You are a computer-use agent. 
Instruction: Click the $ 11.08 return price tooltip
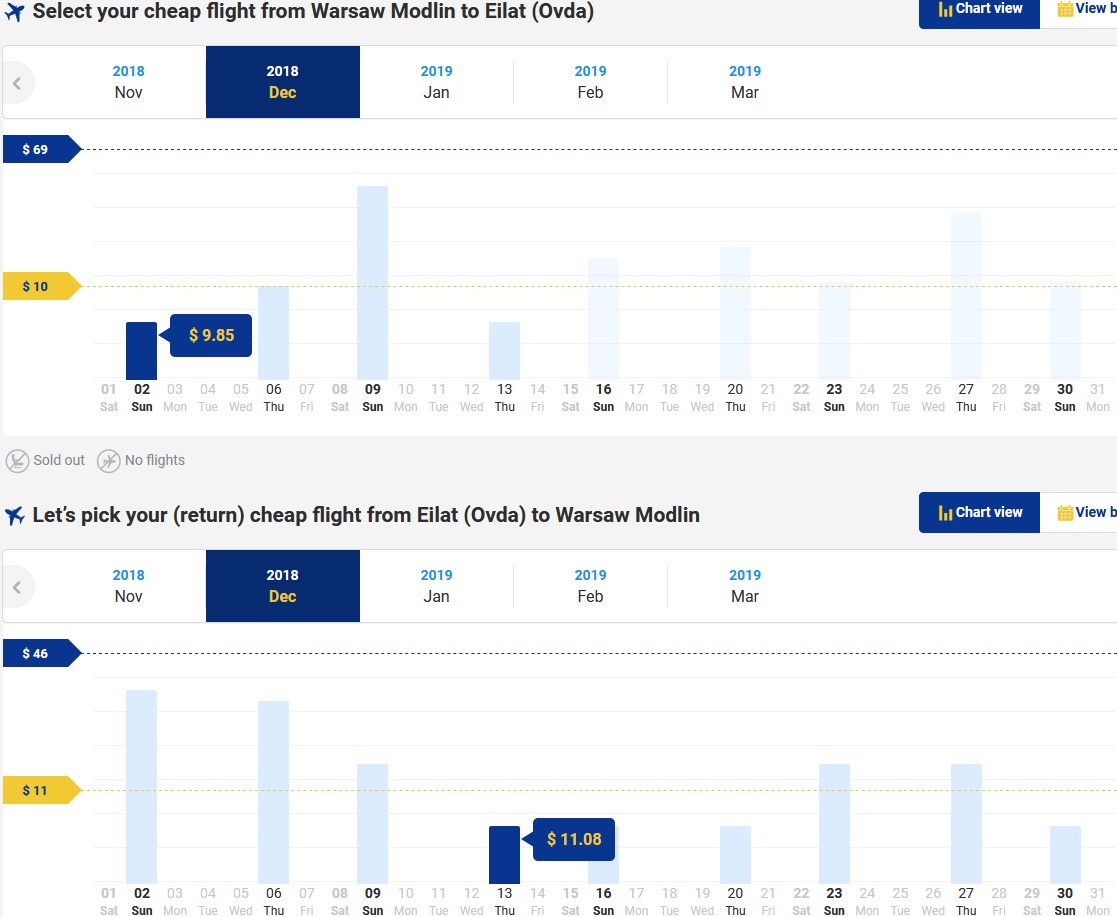coord(573,839)
